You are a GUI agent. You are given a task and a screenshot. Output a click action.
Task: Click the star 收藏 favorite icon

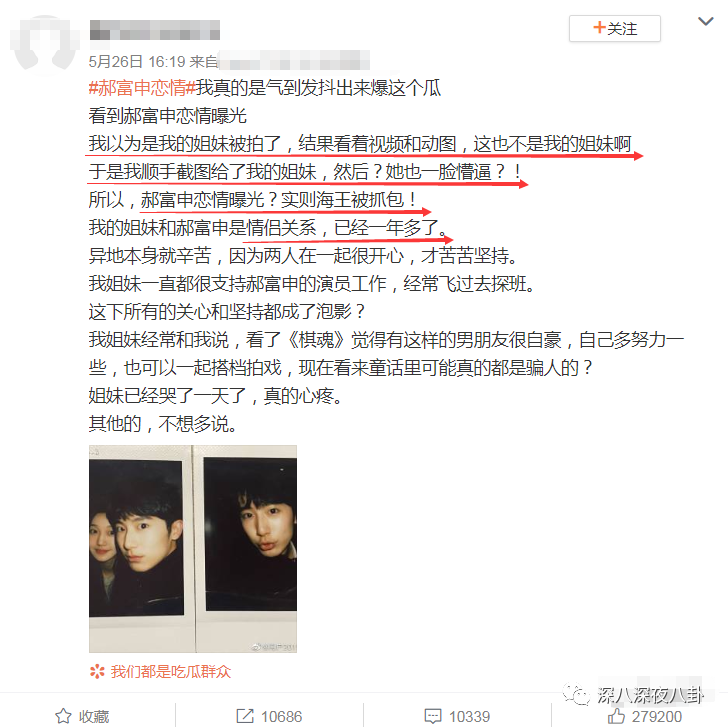click(64, 716)
